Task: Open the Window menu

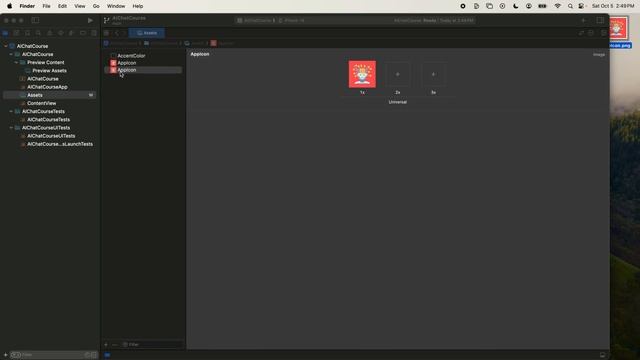Action: [116, 6]
